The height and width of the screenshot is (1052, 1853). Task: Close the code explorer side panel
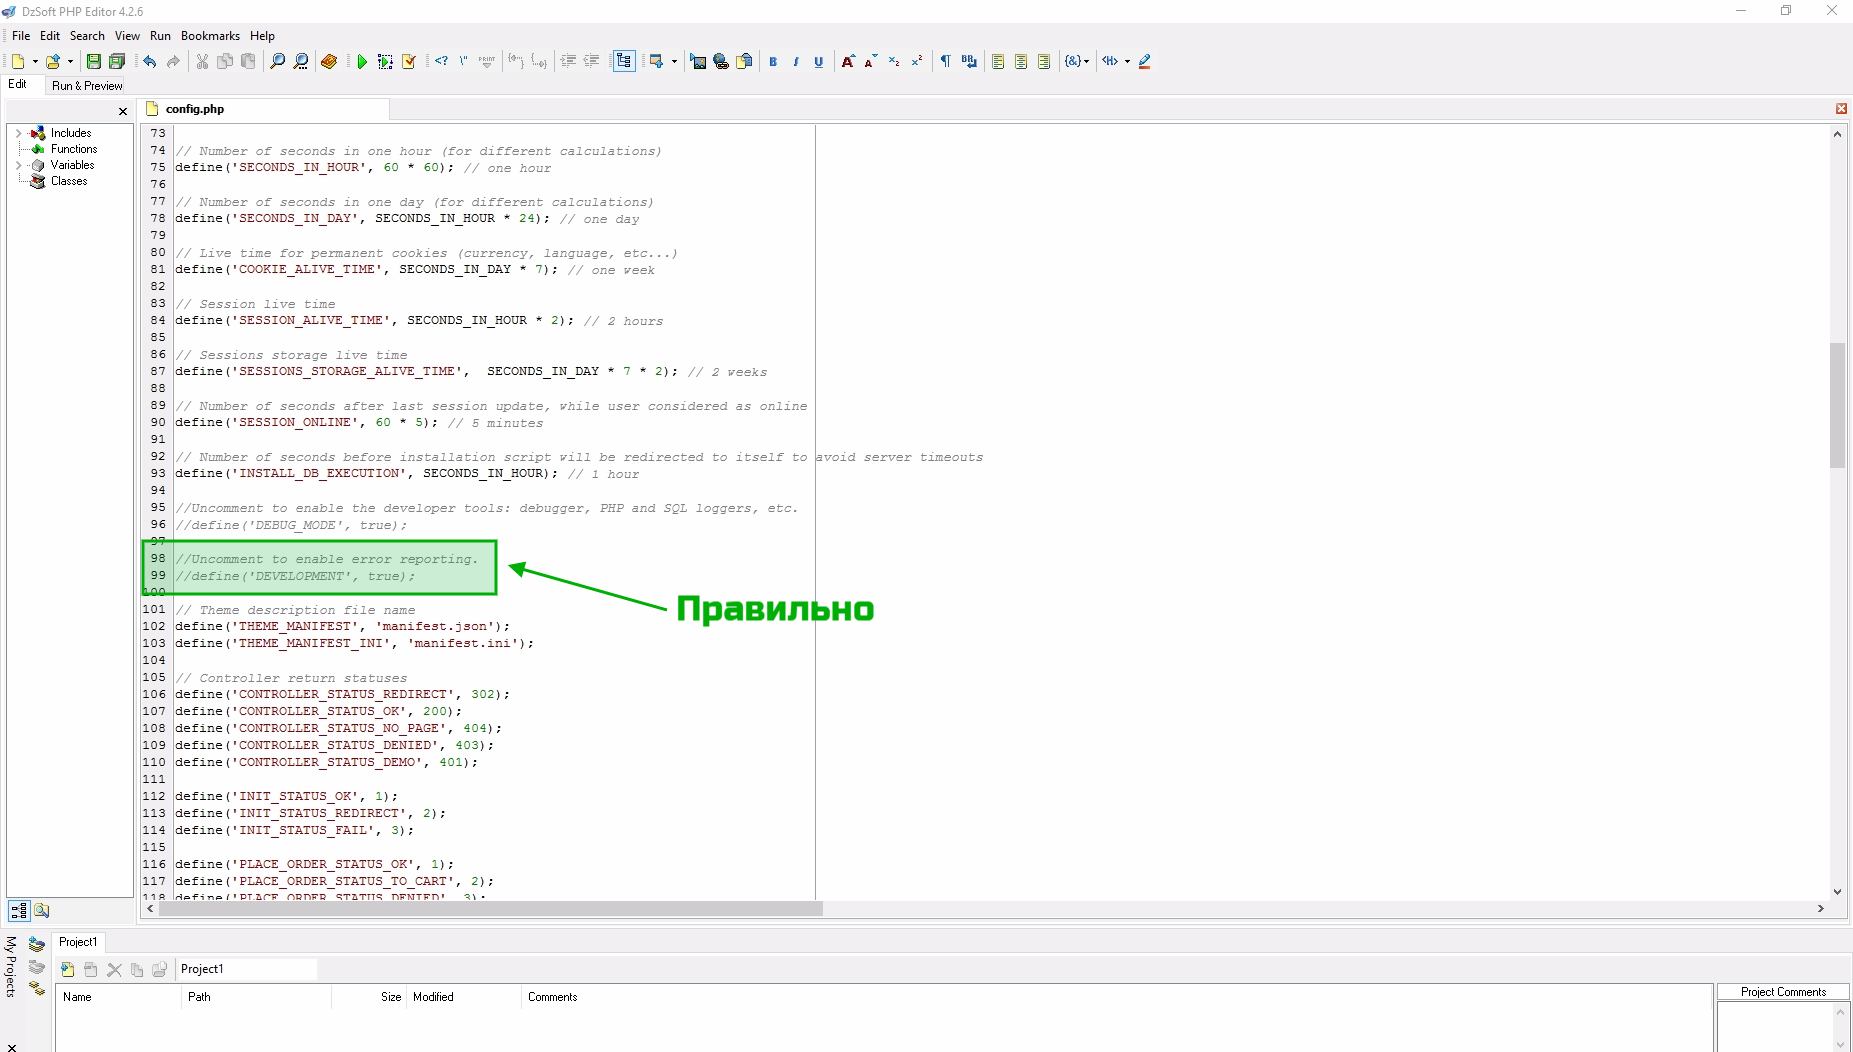tap(123, 111)
